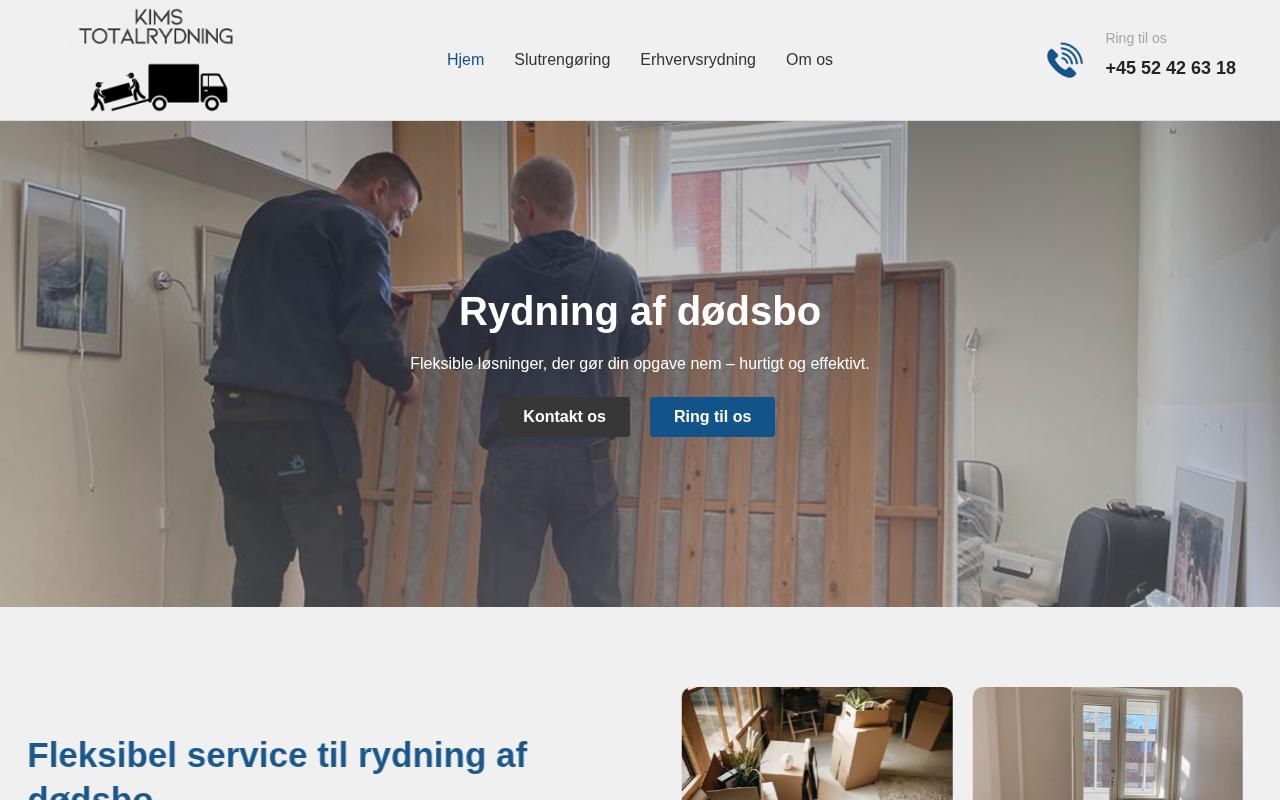This screenshot has width=1280, height=800.
Task: Click the dark Kontakt os button
Action: tap(565, 417)
